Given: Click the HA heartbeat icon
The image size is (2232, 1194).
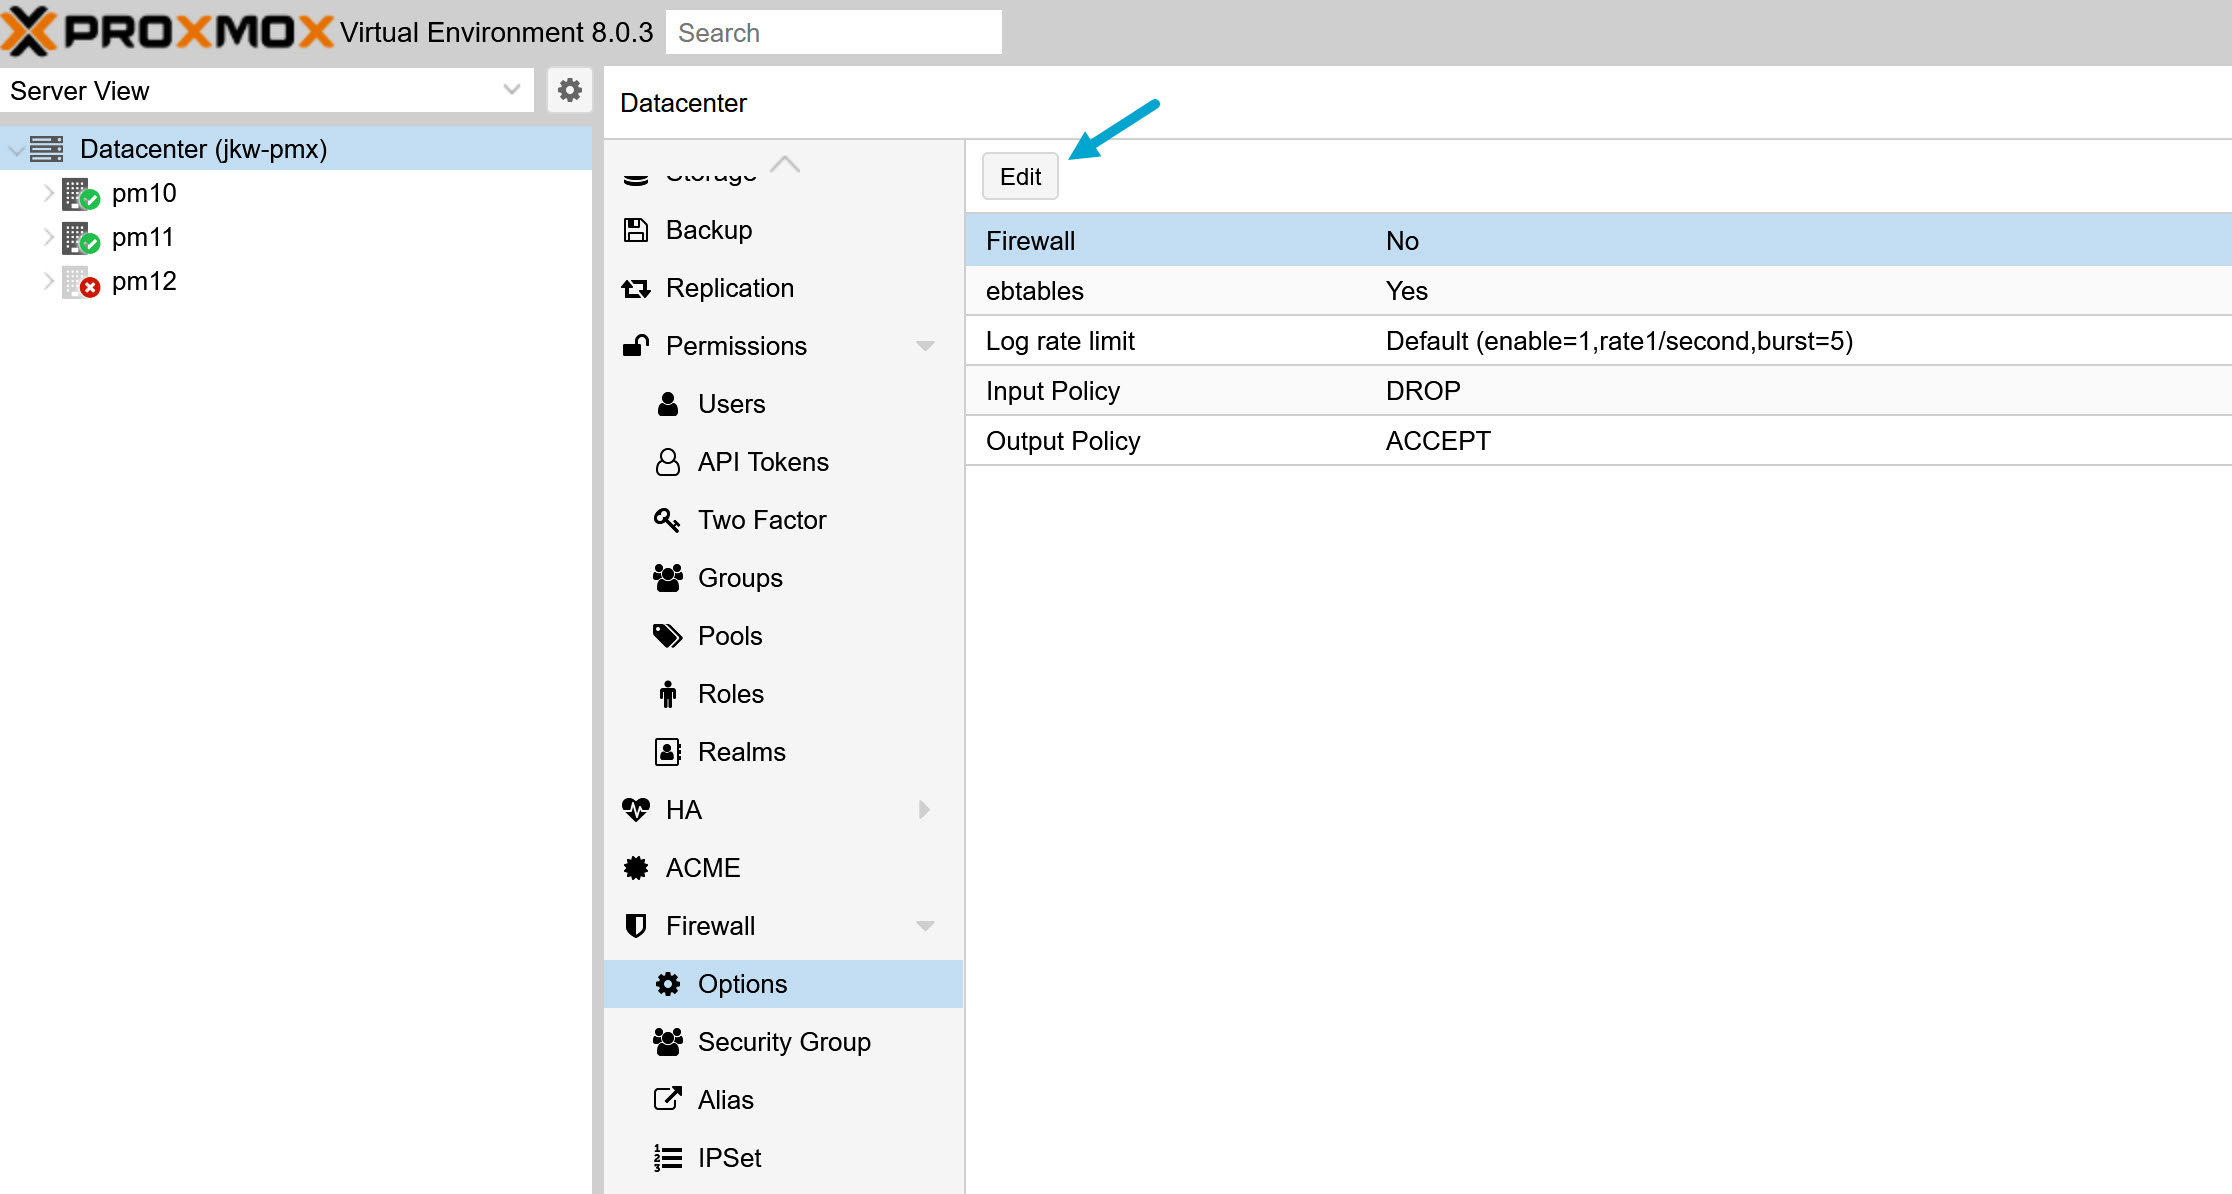Looking at the screenshot, I should click(636, 809).
